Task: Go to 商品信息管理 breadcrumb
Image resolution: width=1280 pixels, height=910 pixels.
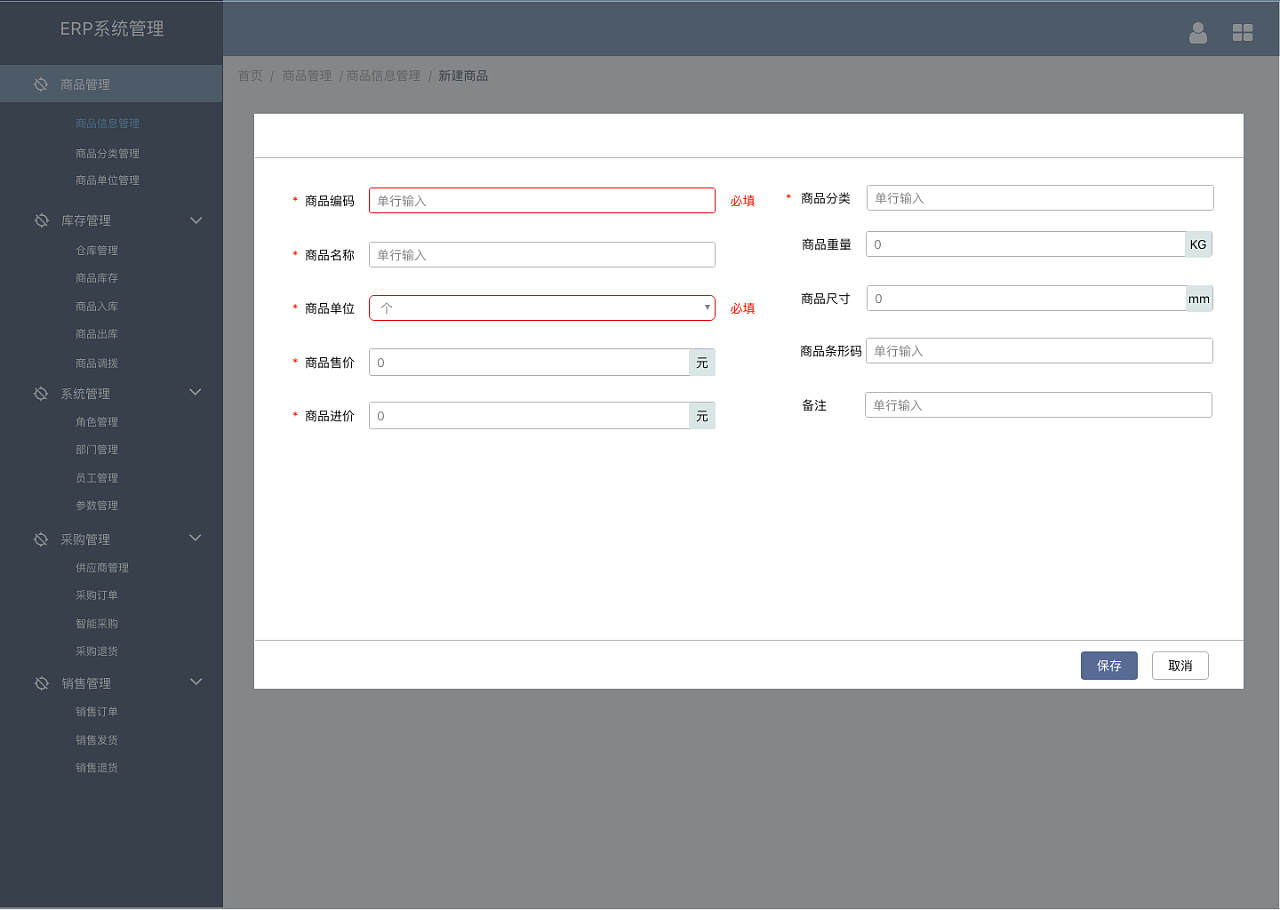Action: [384, 76]
